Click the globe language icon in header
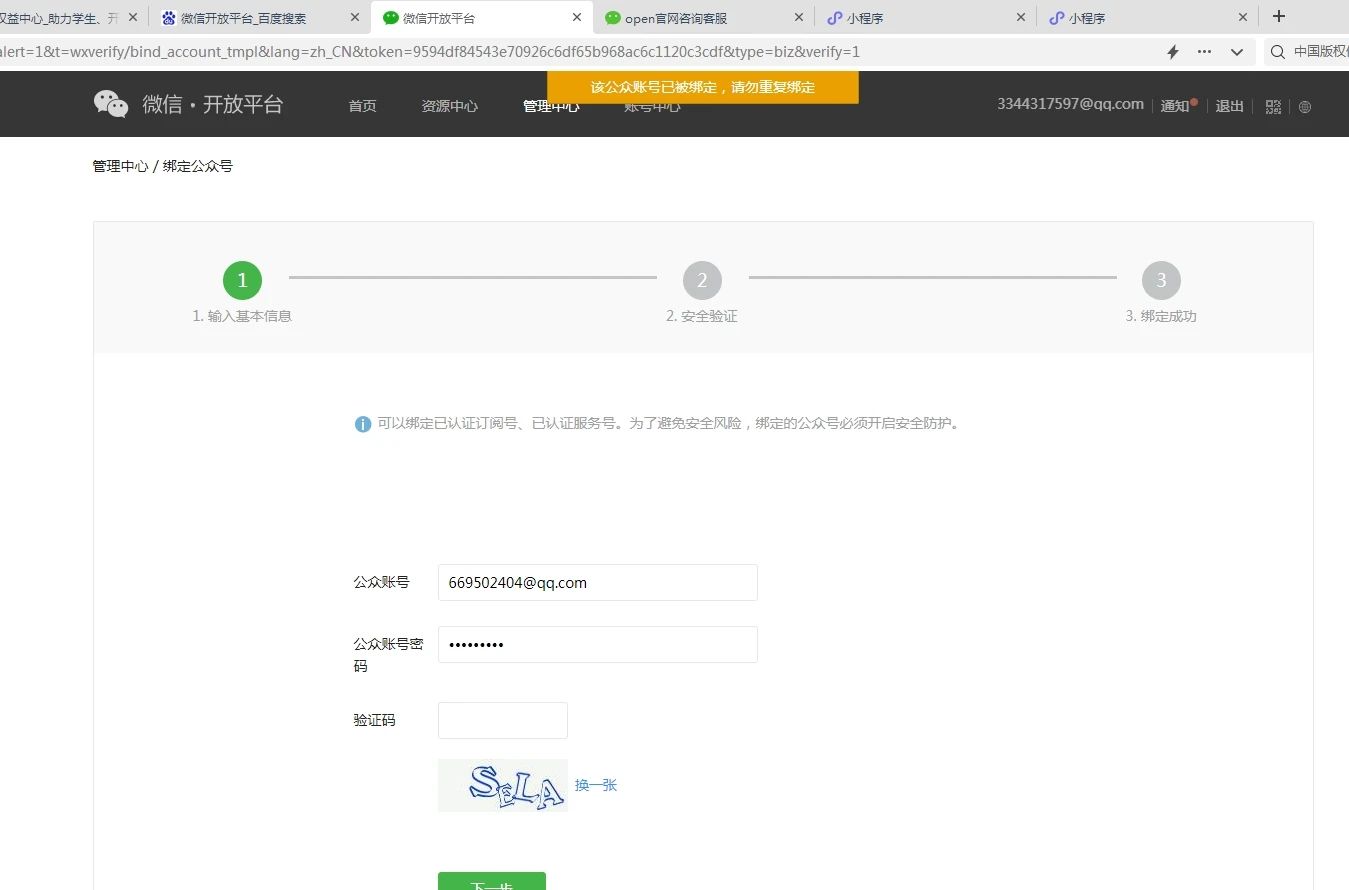1349x890 pixels. click(1305, 106)
